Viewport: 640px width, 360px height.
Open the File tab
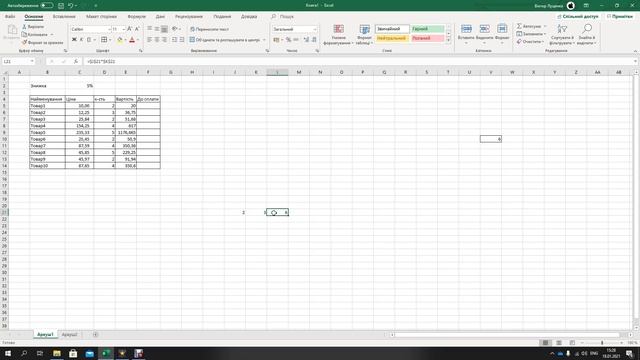(x=10, y=17)
